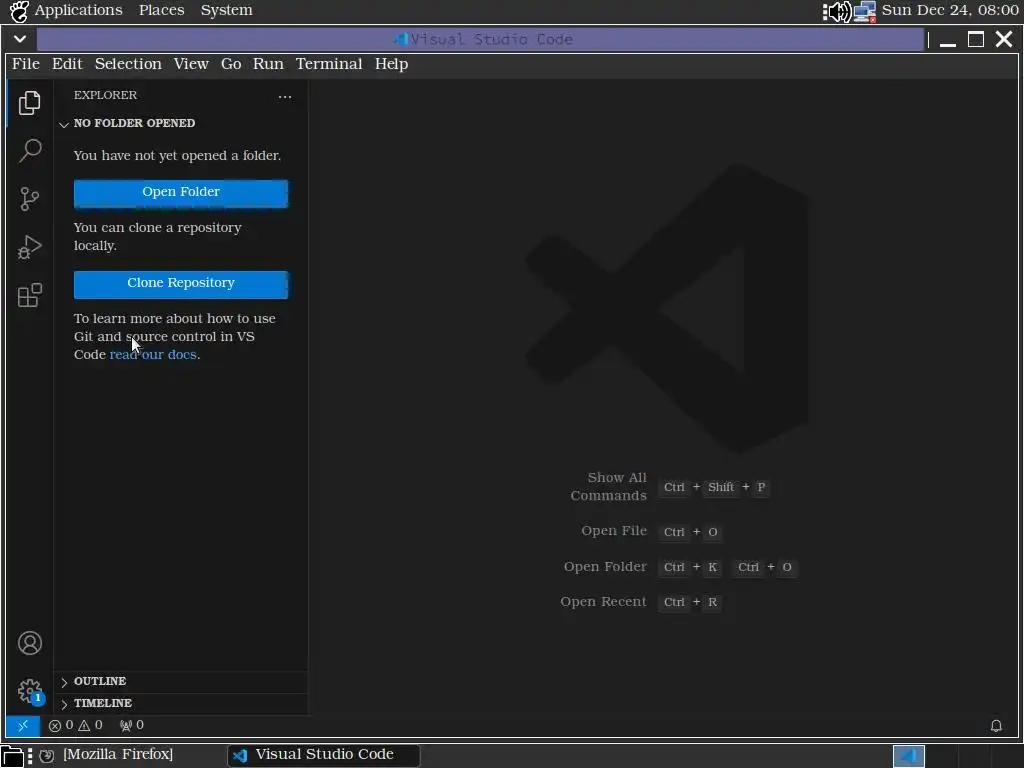
Task: Click the Open Folder button
Action: click(181, 193)
